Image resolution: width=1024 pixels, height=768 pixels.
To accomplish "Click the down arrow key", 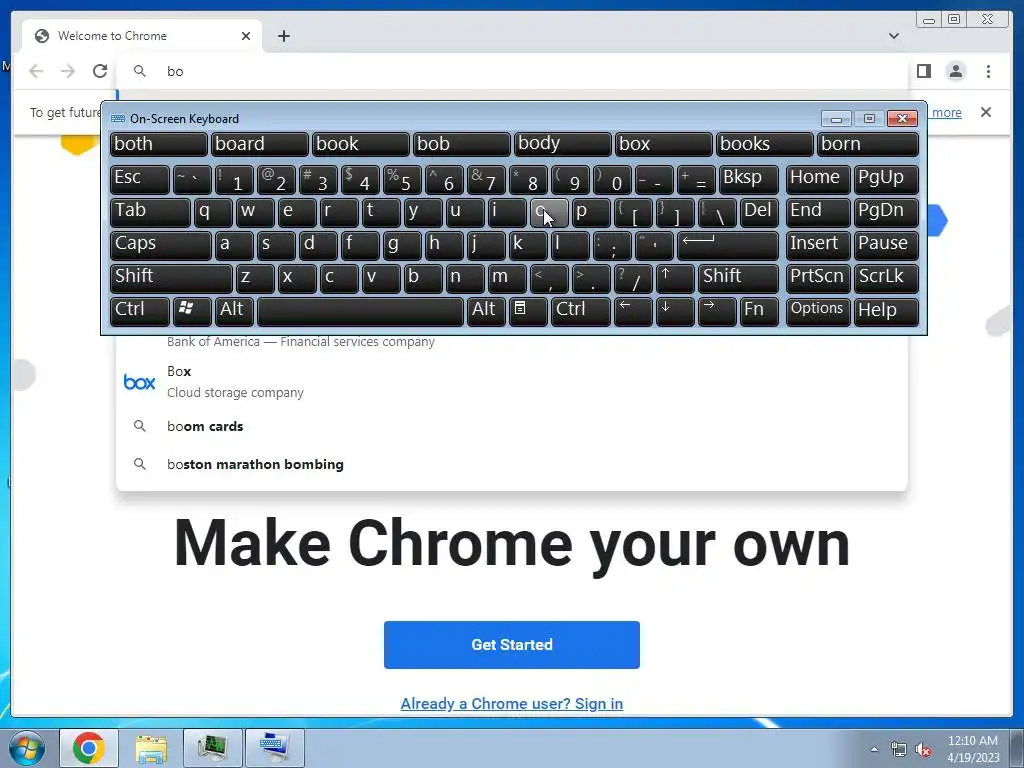I will (x=675, y=312).
